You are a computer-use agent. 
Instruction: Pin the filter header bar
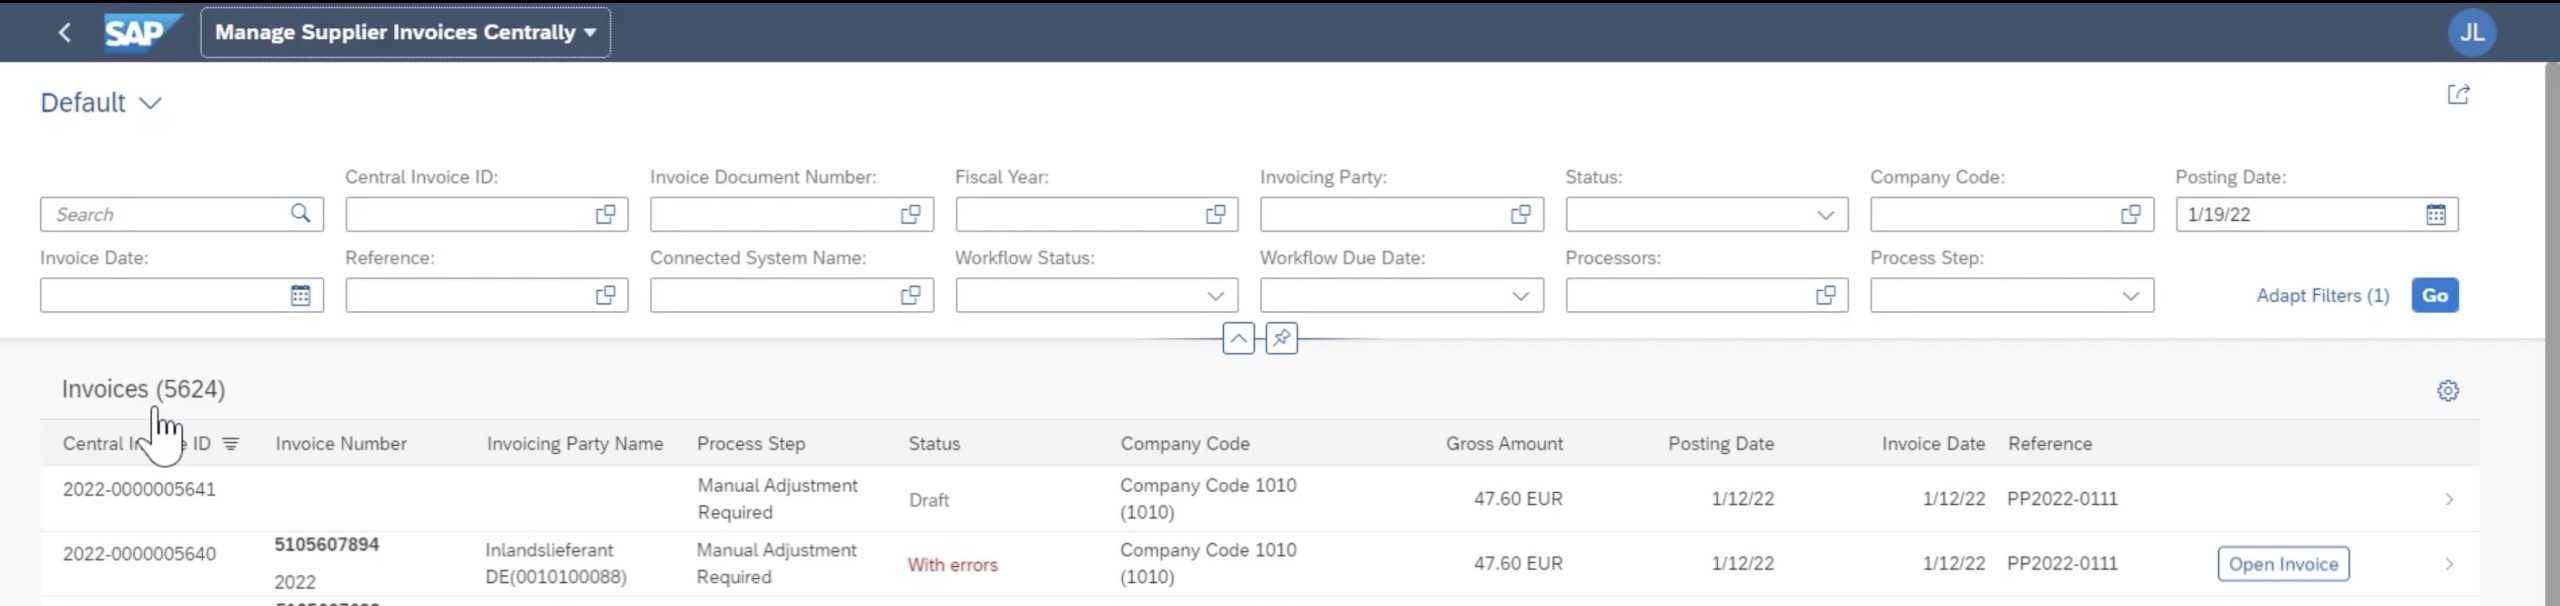[1281, 338]
